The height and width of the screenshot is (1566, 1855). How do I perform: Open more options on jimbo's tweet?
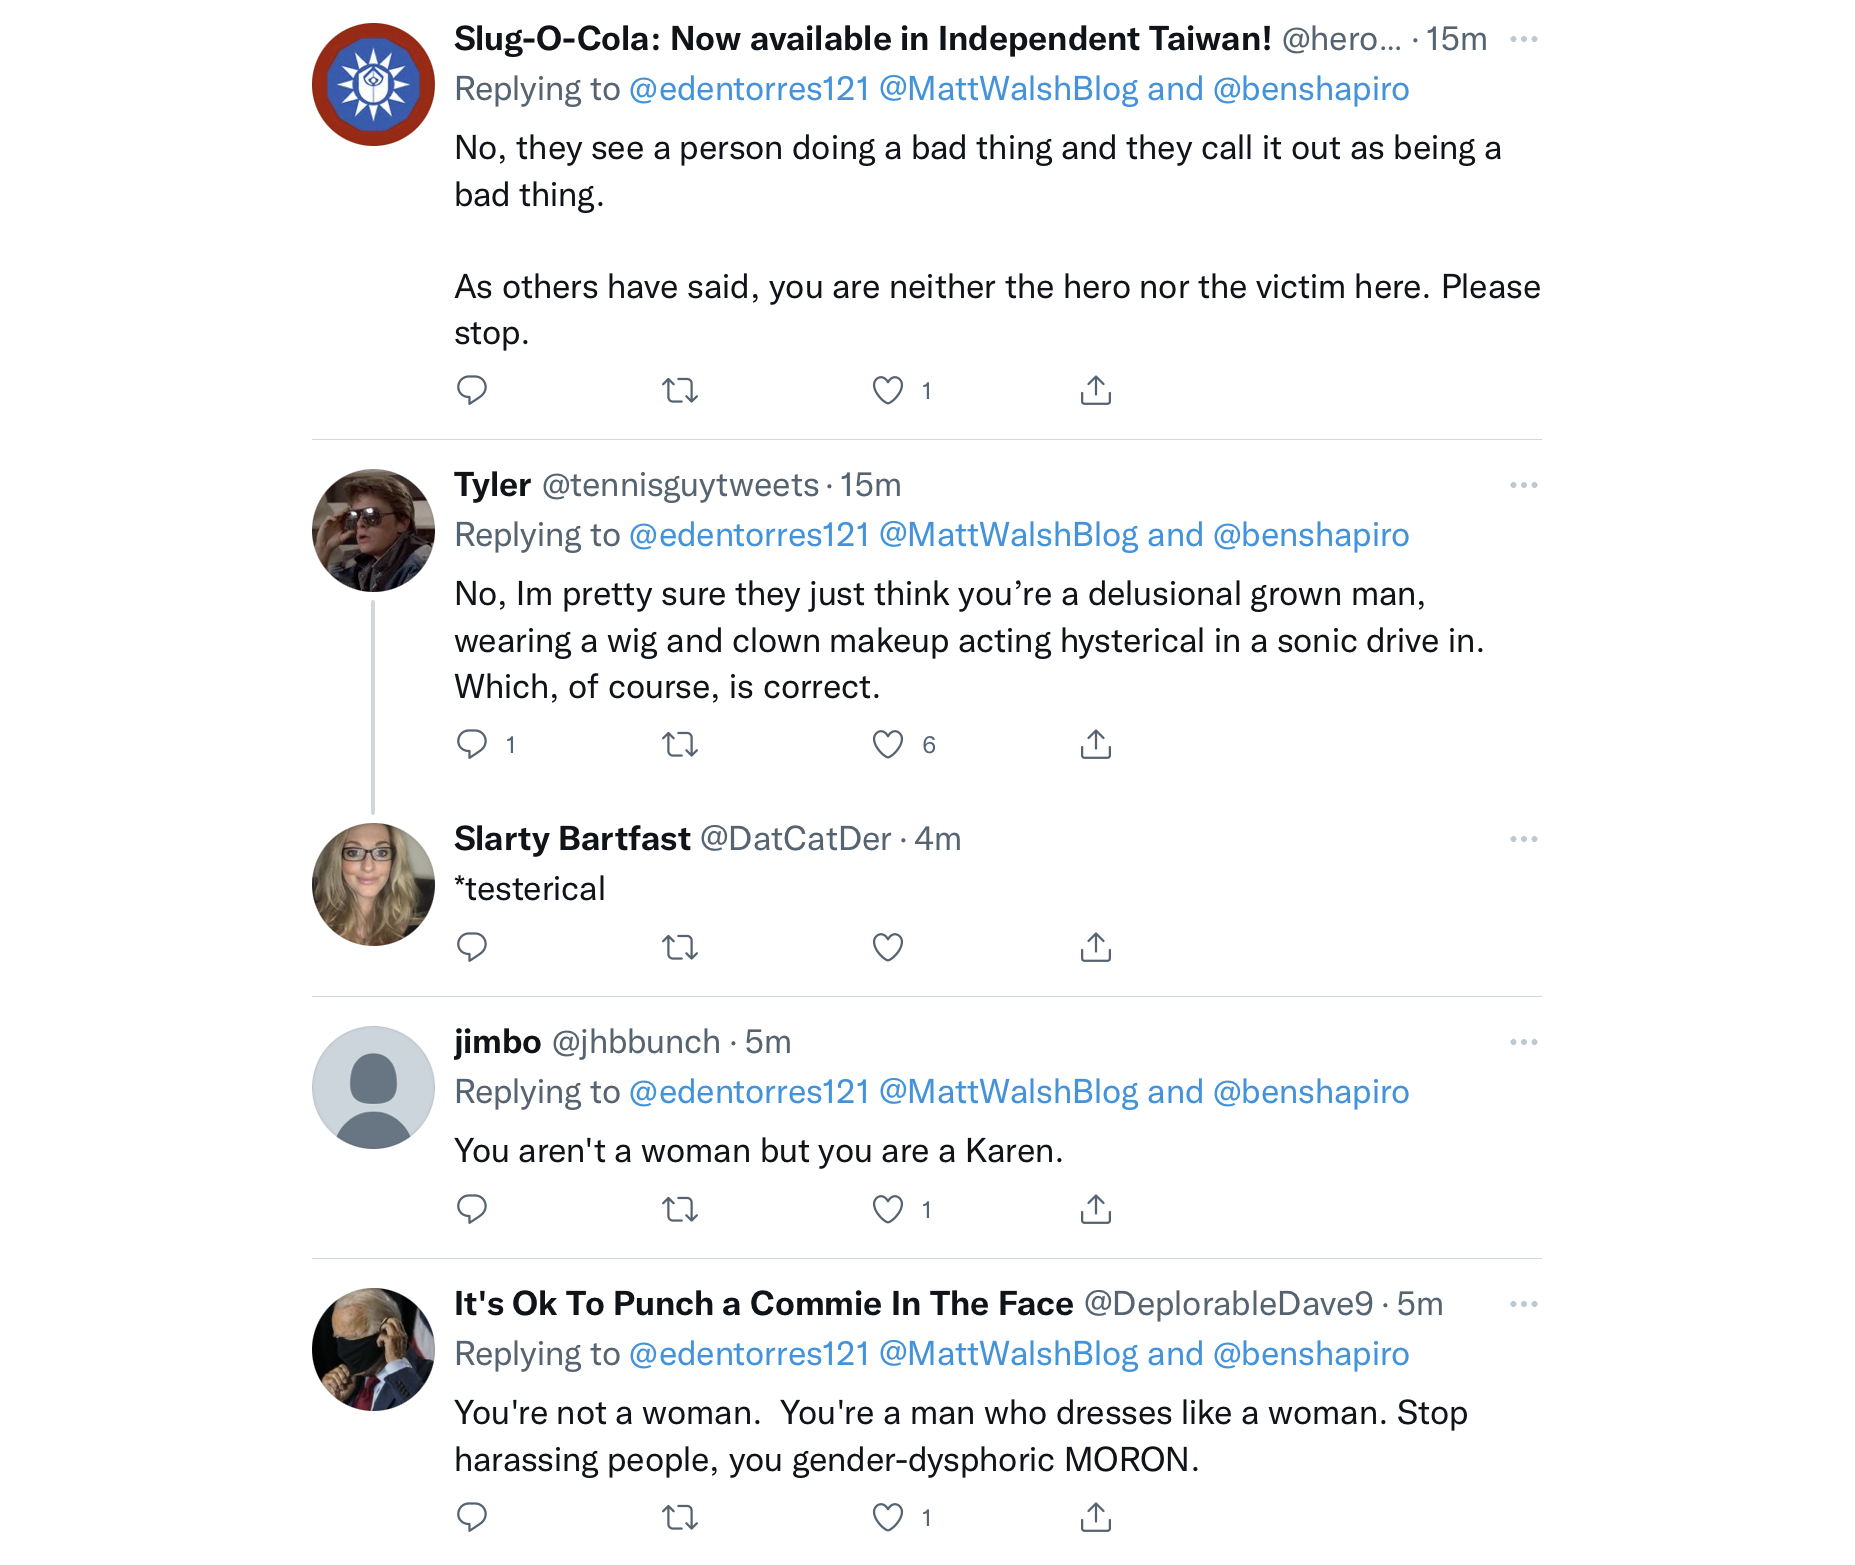click(1523, 1042)
